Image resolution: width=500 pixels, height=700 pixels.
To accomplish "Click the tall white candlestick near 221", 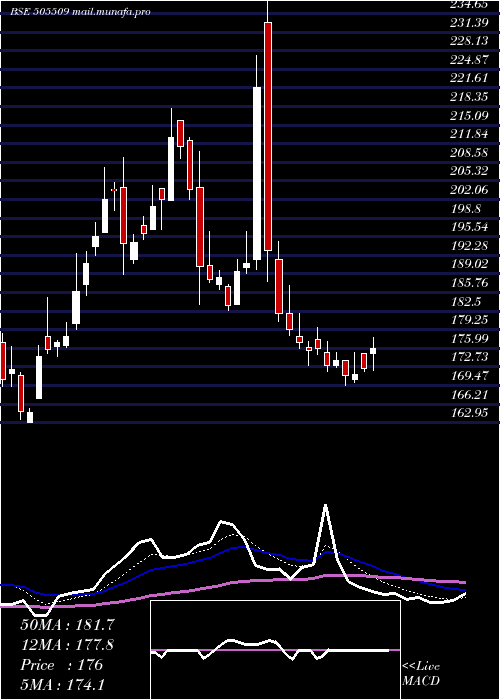I will pos(257,173).
